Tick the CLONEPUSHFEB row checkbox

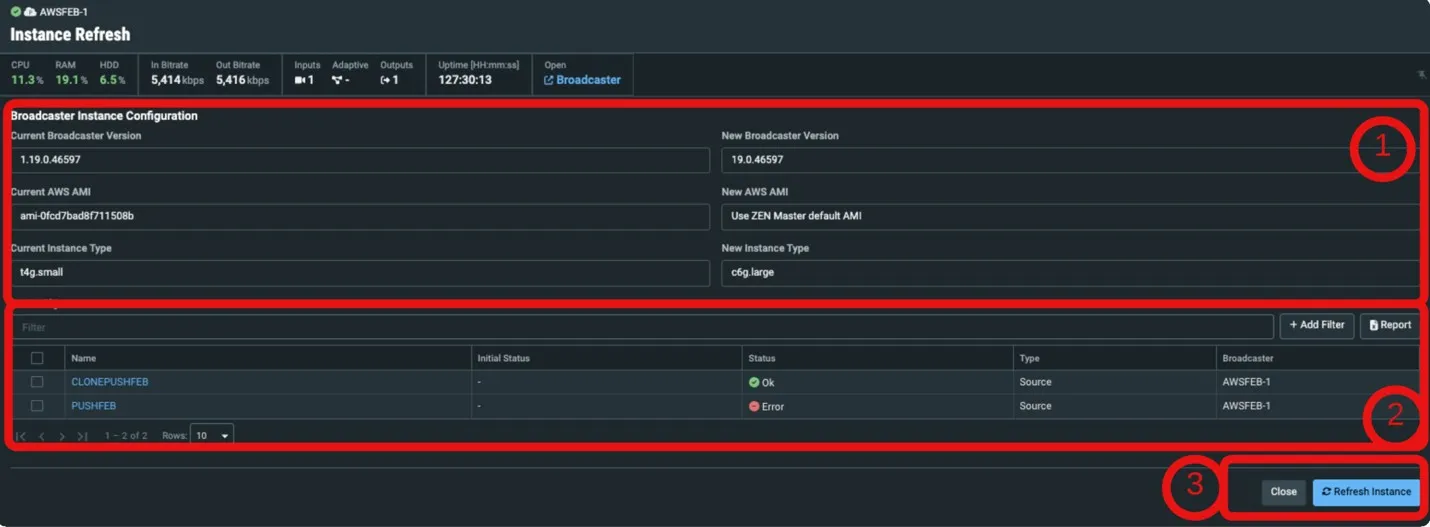pyautogui.click(x=37, y=382)
